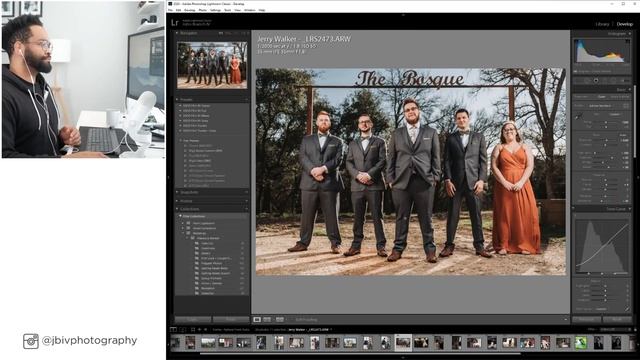The image size is (640, 360).
Task: Open the Profile dropdown
Action: [600, 106]
